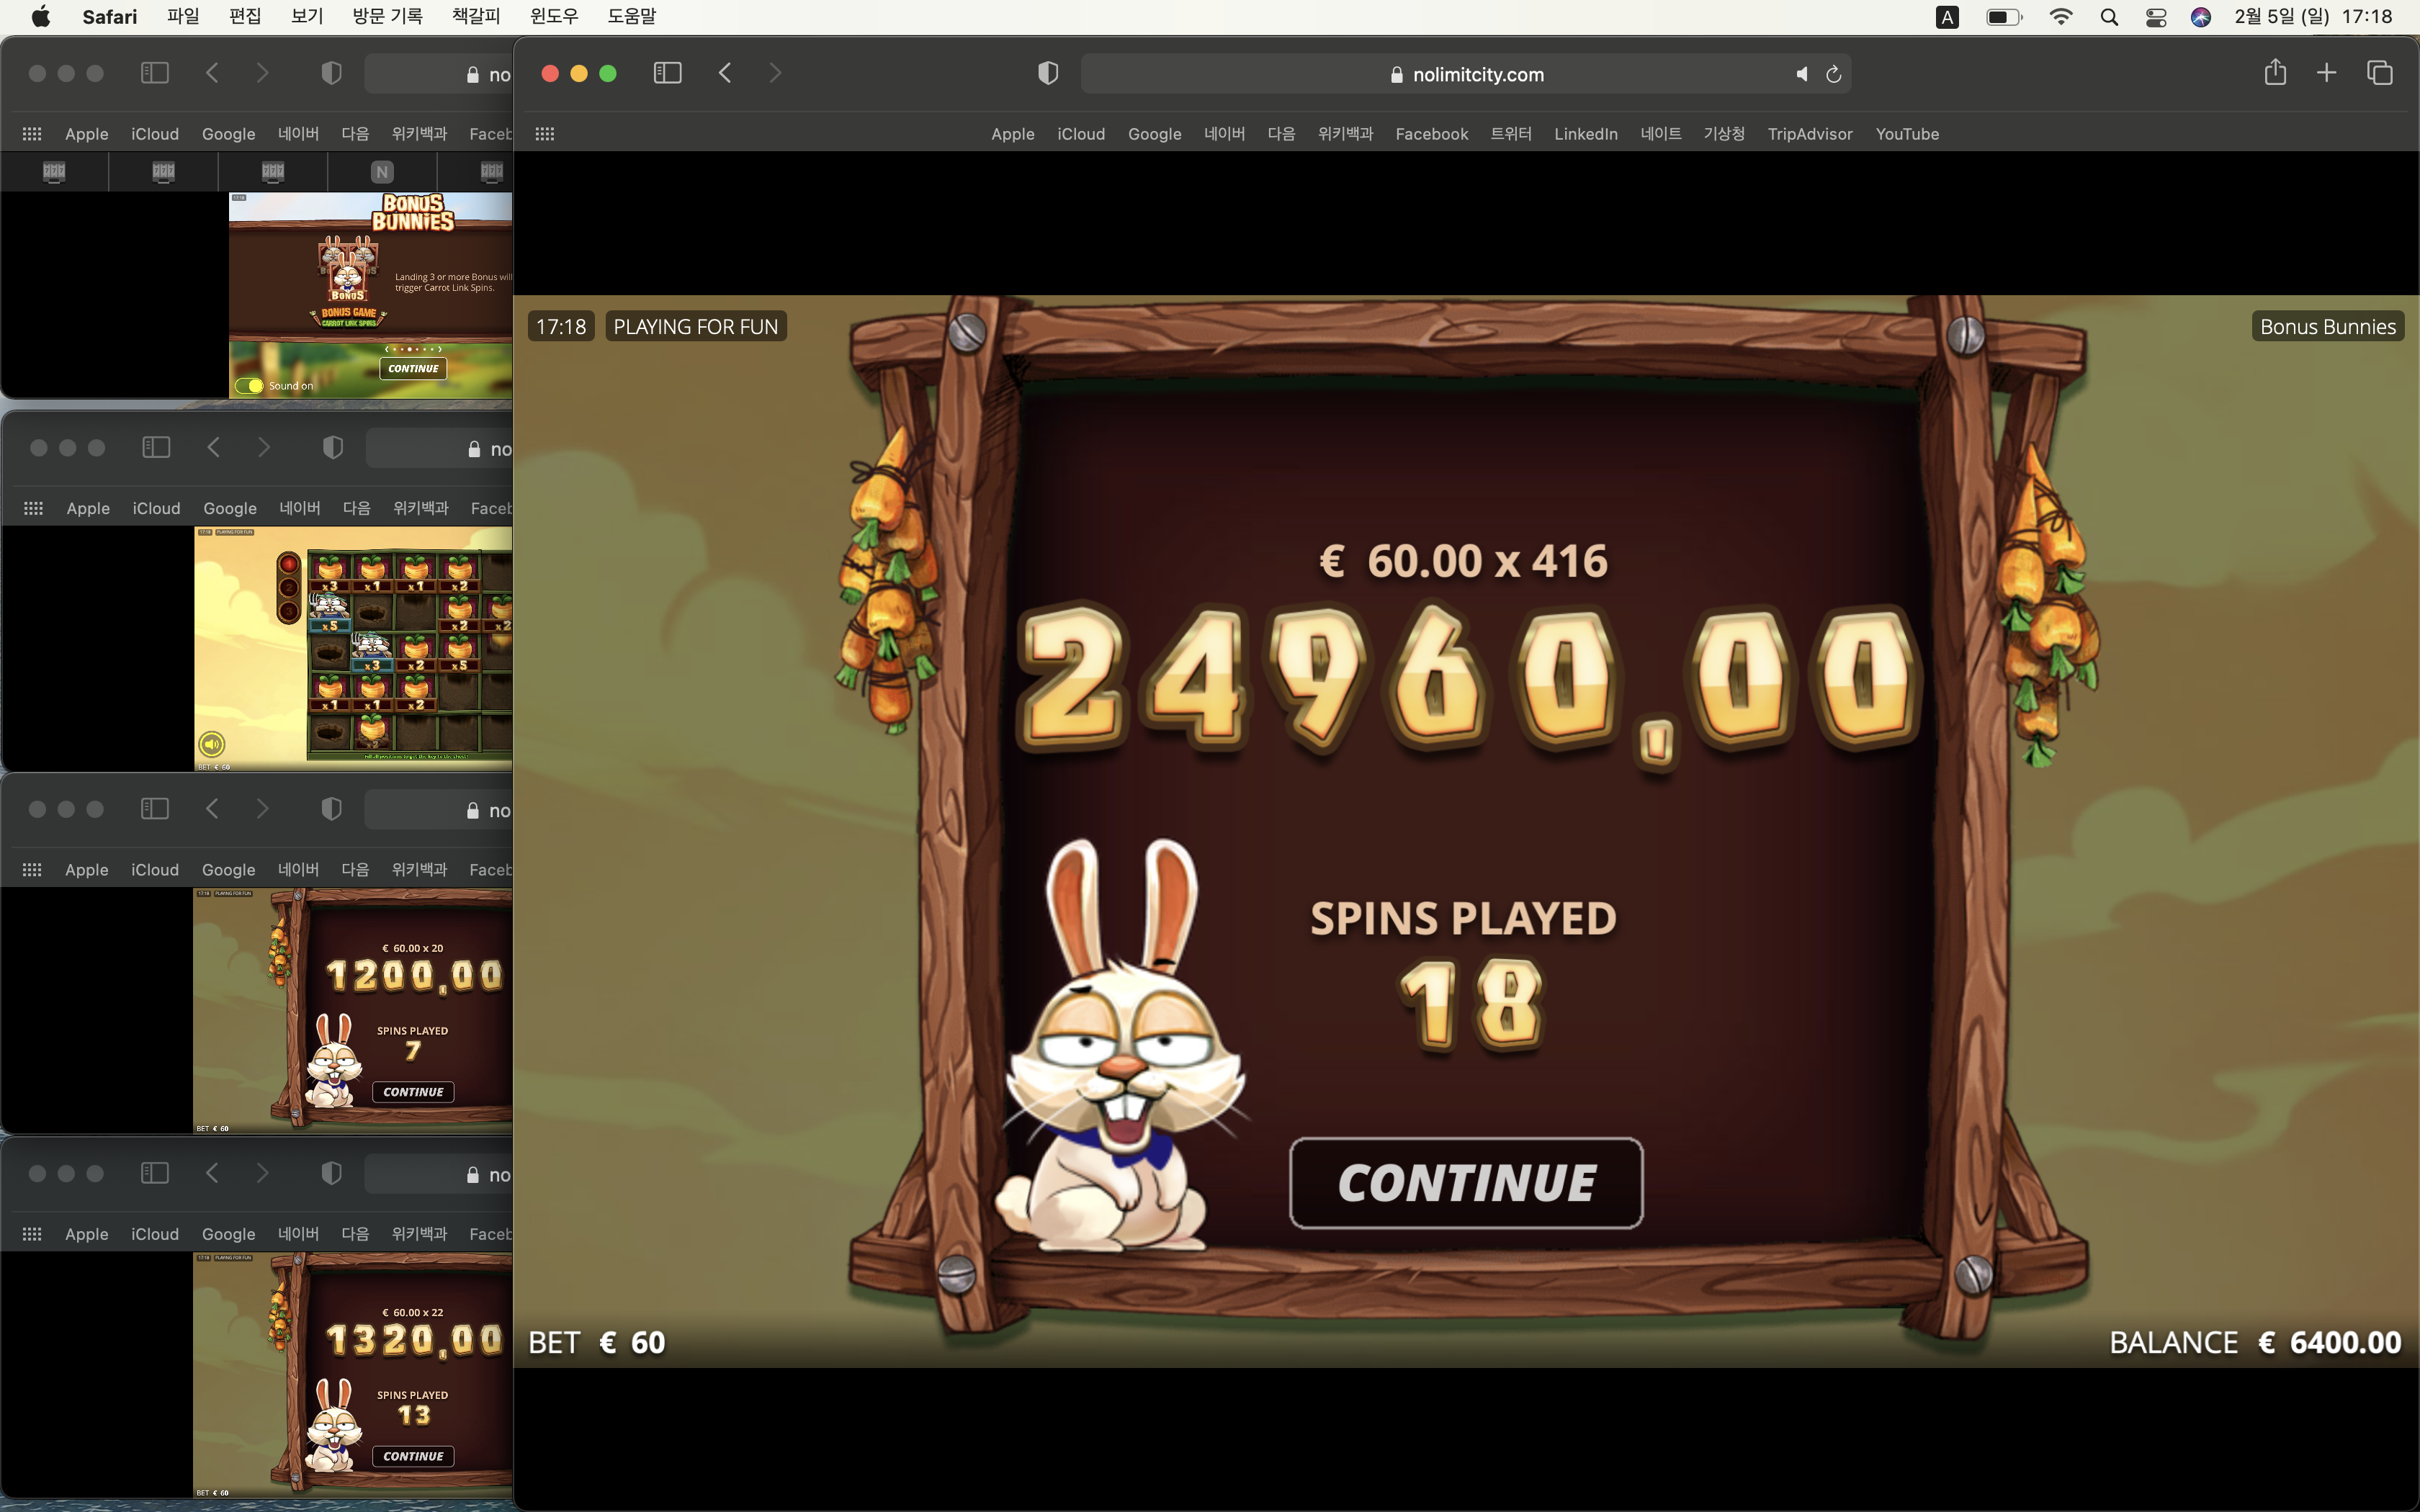Mute audio with the address bar speaker icon
Viewport: 2420px width, 1512px height.
tap(1801, 74)
